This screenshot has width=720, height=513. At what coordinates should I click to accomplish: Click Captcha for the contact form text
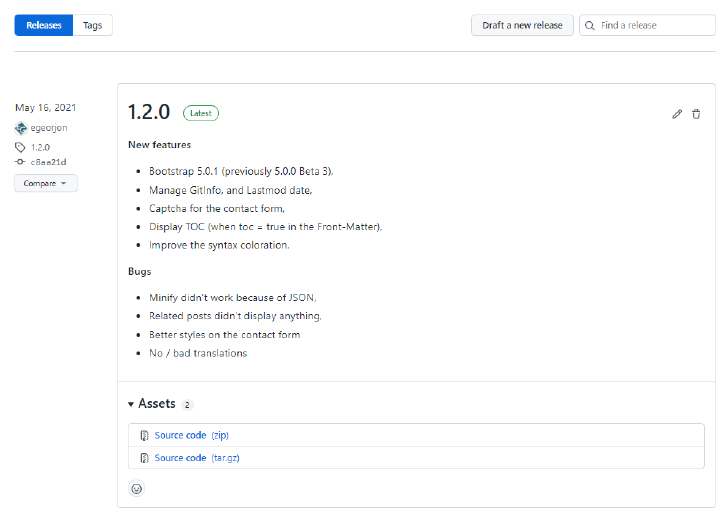[217, 209]
